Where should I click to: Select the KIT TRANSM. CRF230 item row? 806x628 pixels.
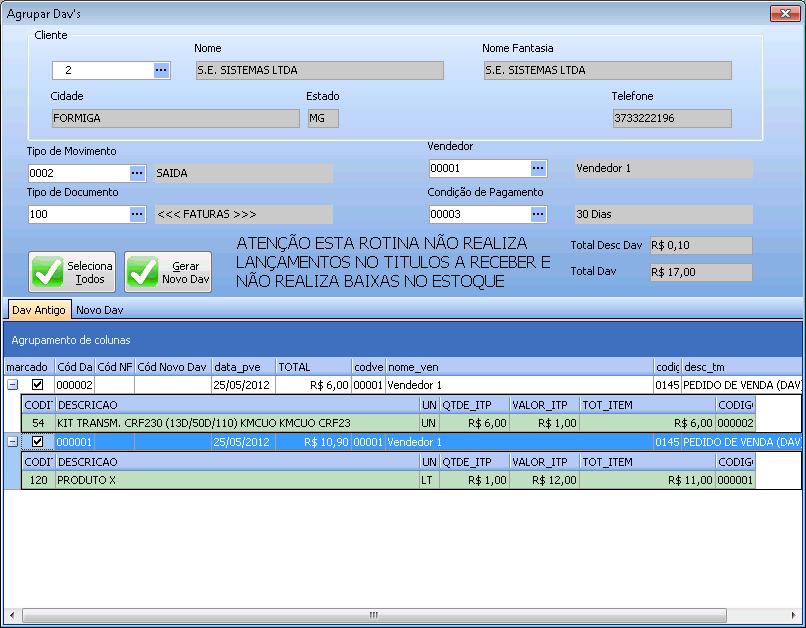click(236, 423)
